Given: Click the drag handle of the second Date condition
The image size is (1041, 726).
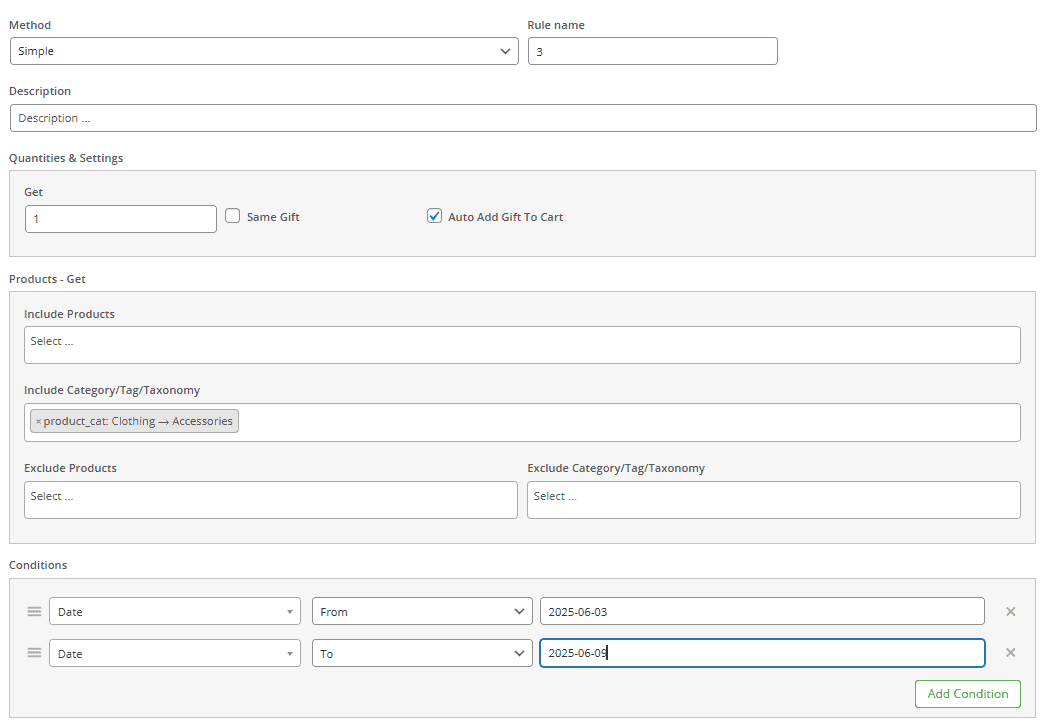Looking at the screenshot, I should [34, 652].
